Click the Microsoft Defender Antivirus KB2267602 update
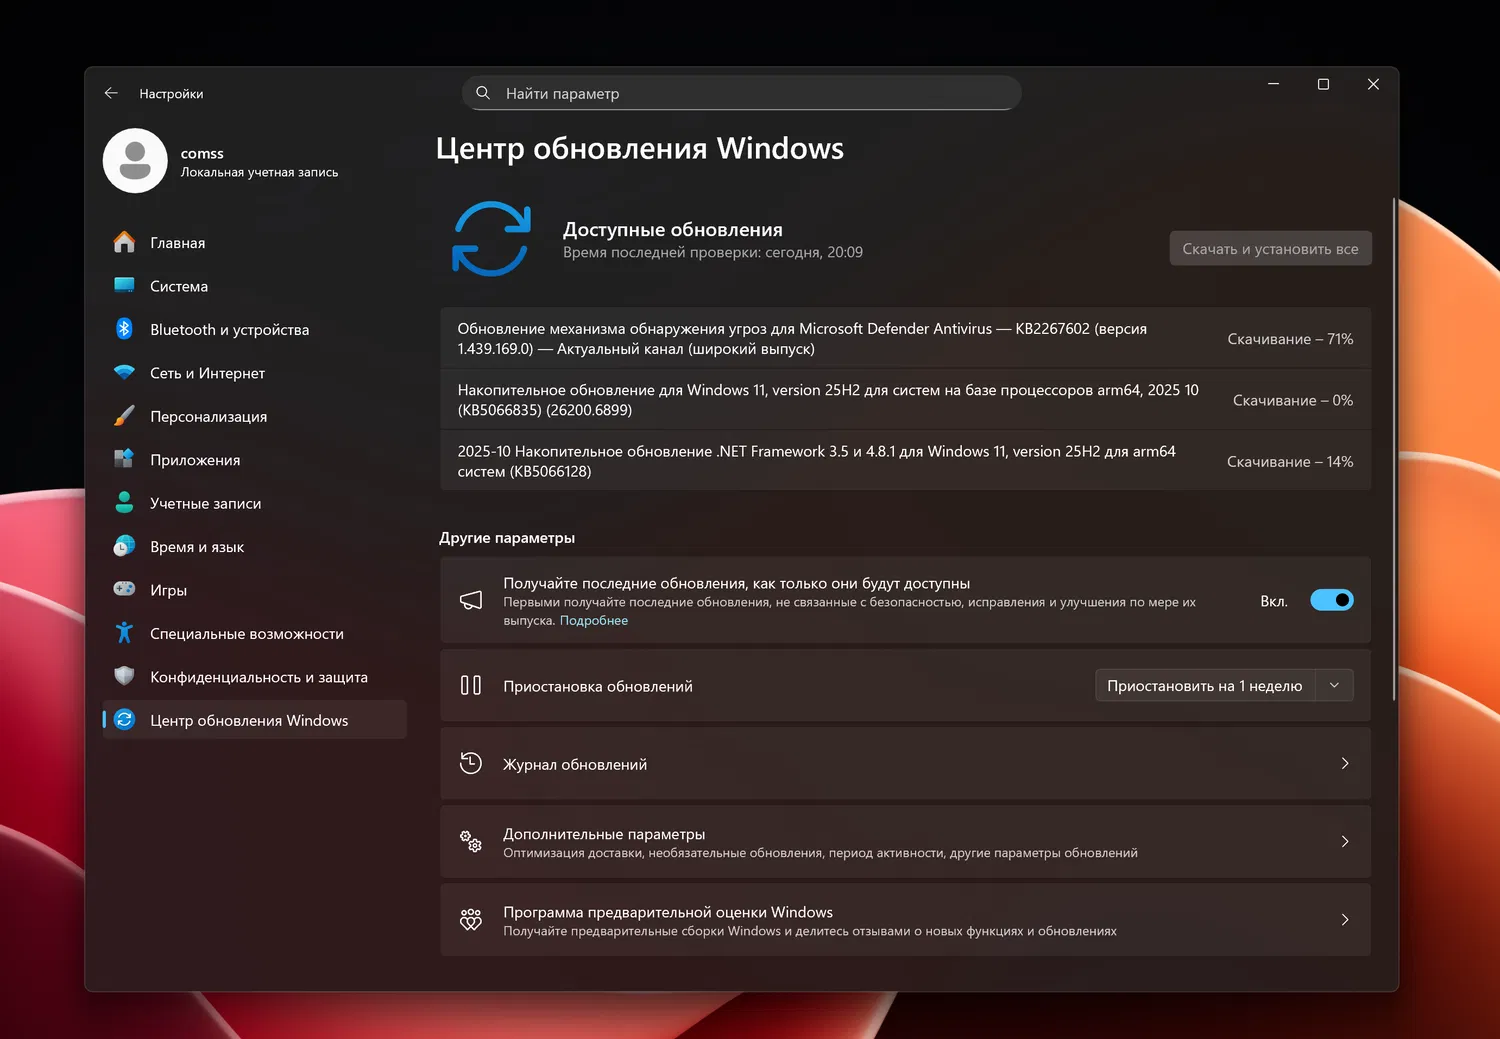The width and height of the screenshot is (1500, 1039). [x=905, y=339]
